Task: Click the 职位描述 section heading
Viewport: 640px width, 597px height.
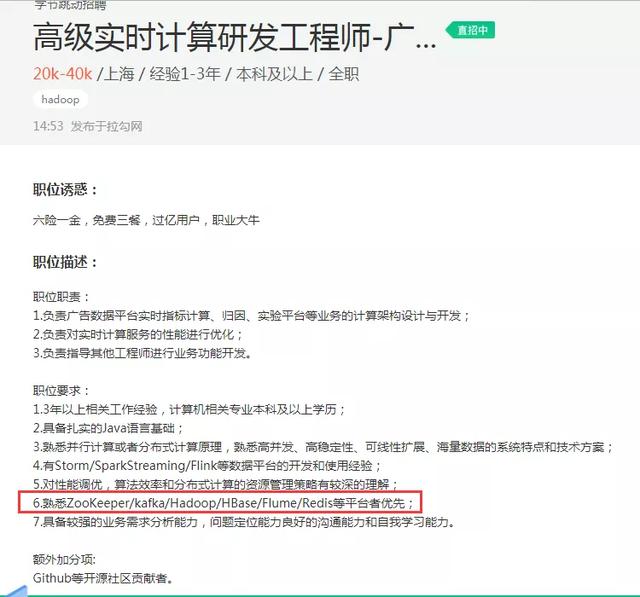Action: click(x=65, y=262)
